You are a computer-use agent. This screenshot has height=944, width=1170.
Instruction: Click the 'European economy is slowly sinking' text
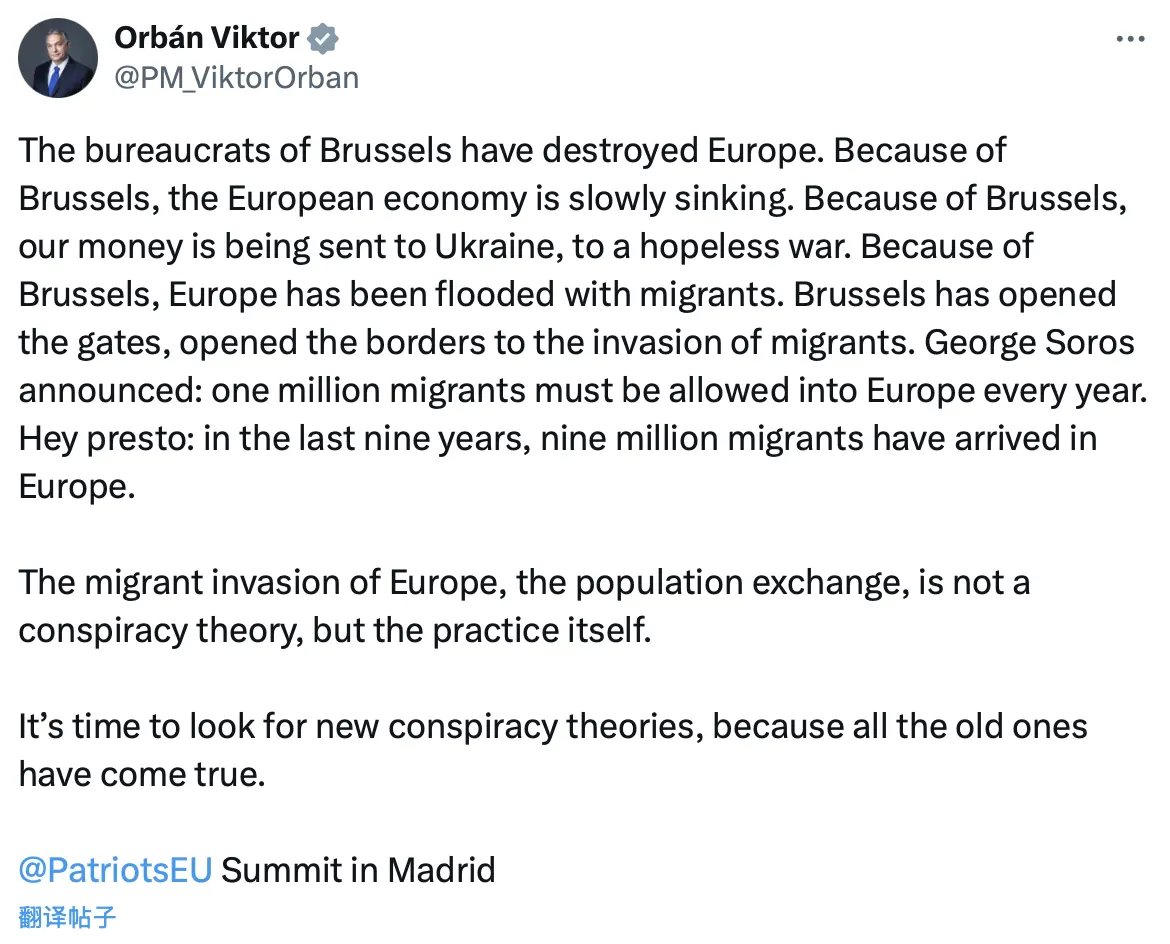pyautogui.click(x=500, y=199)
